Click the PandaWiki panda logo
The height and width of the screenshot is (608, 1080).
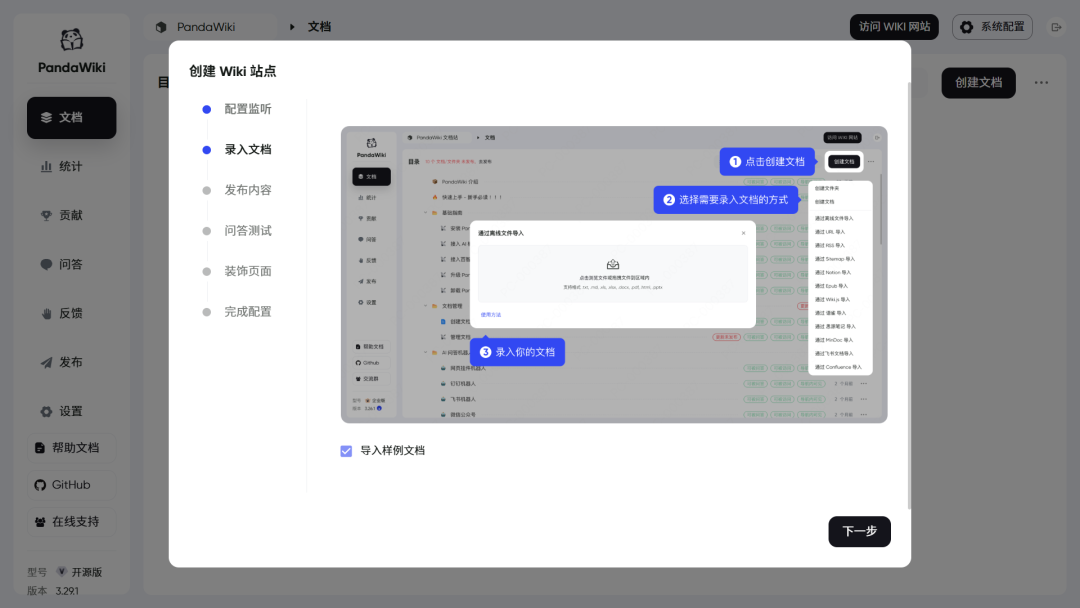[x=72, y=40]
